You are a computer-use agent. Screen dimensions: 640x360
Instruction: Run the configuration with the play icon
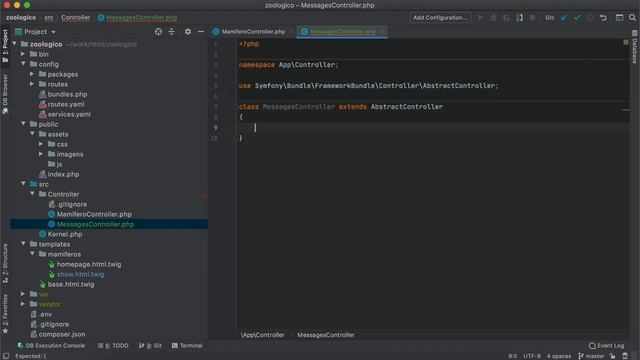[x=480, y=18]
